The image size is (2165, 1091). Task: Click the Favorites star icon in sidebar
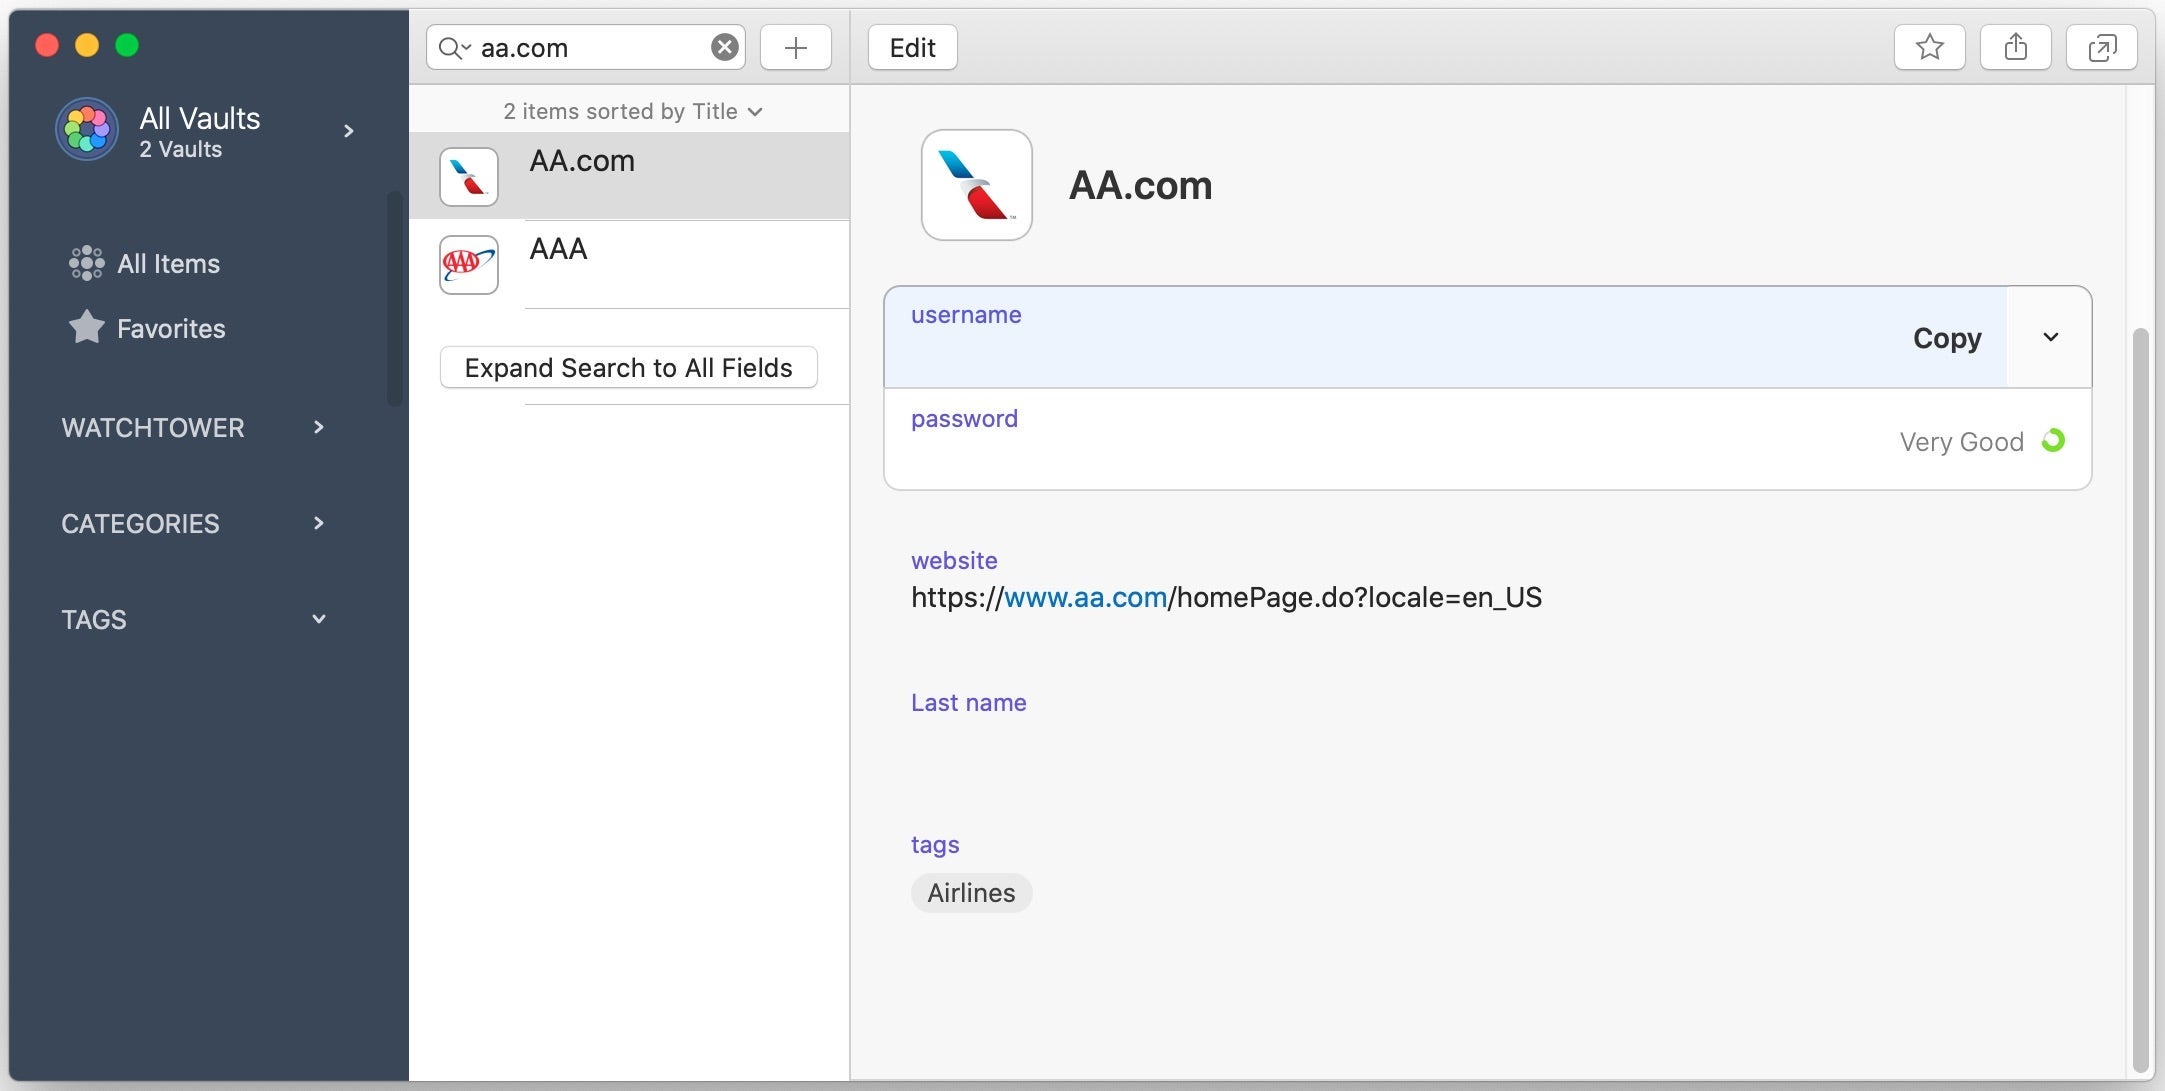(x=86, y=328)
